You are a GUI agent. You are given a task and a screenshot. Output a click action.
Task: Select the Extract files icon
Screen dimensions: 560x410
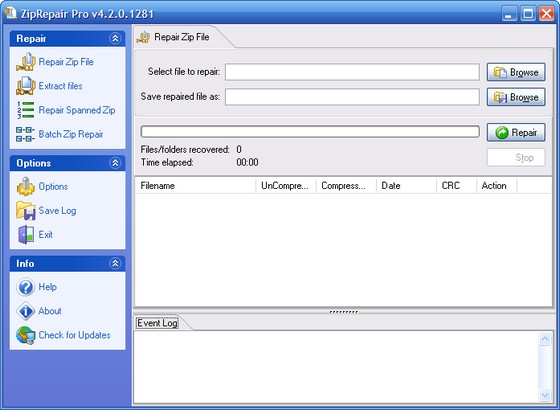click(25, 86)
